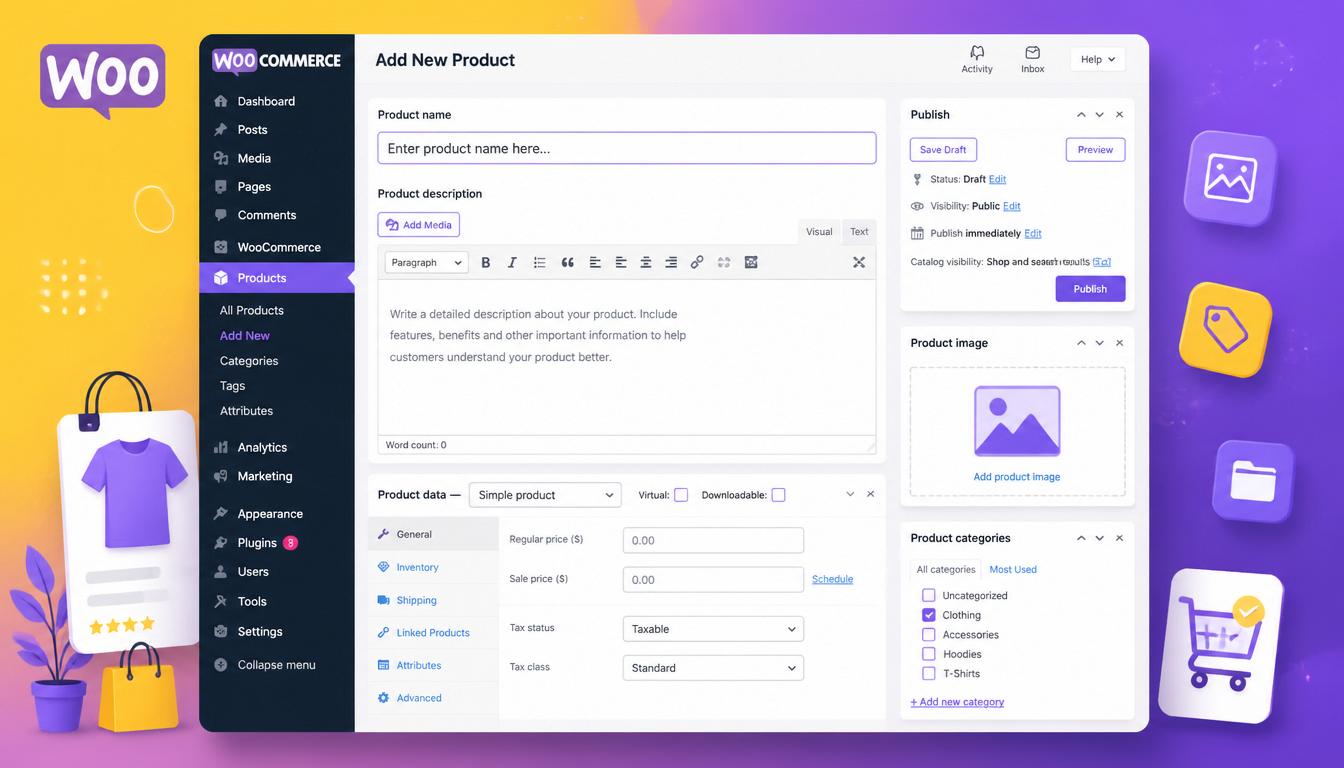Switch editor to the Visual tab
1344x768 pixels.
pyautogui.click(x=819, y=232)
